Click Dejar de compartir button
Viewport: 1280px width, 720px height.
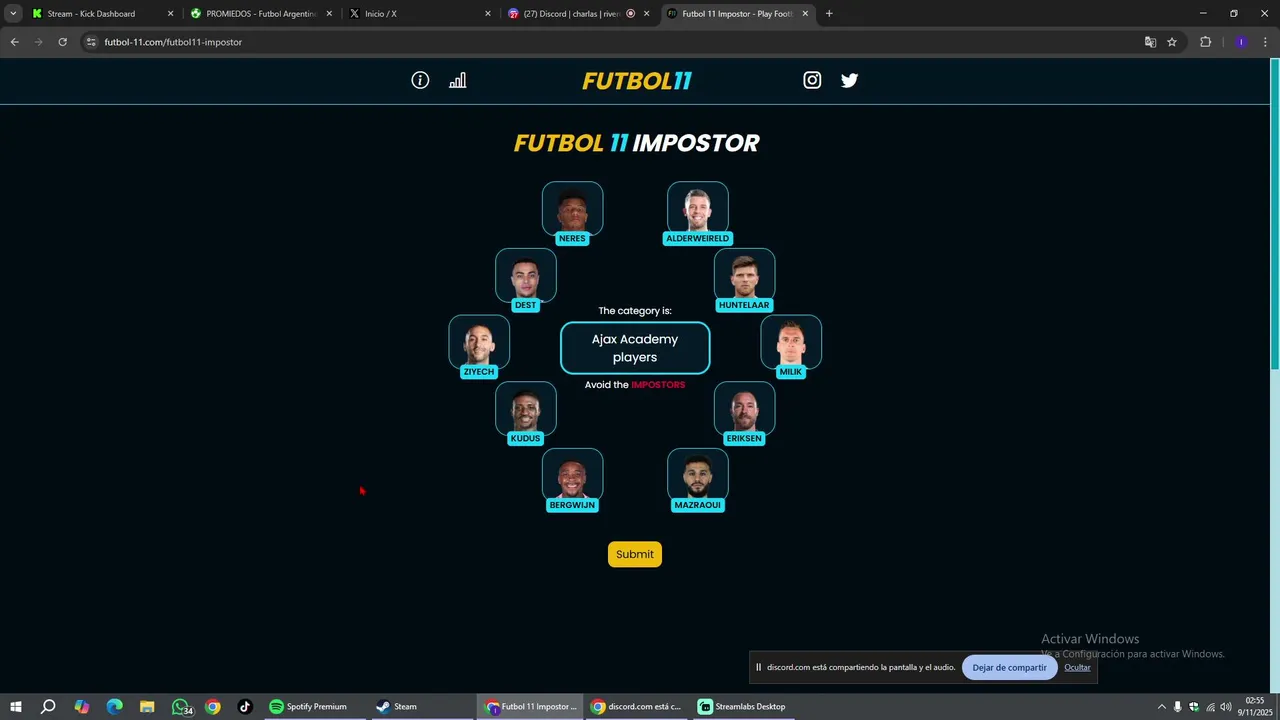[x=1009, y=667]
